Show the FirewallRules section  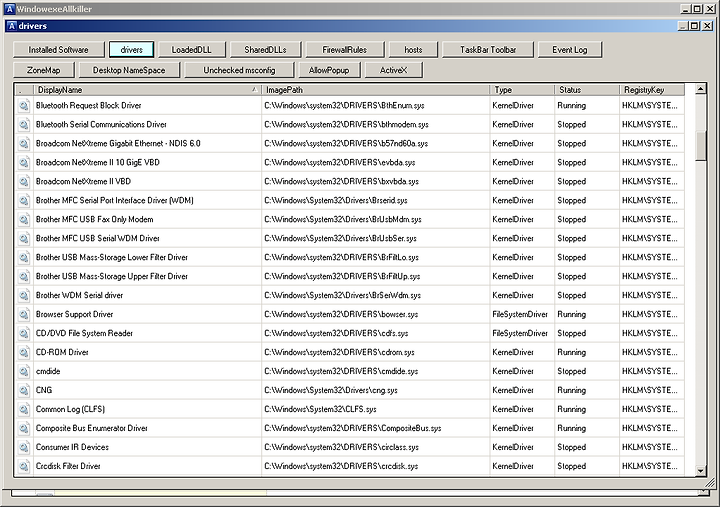(344, 50)
